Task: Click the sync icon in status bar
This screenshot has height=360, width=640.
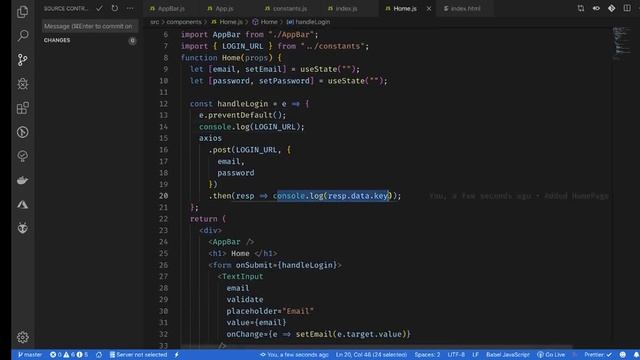Action: (x=99, y=355)
